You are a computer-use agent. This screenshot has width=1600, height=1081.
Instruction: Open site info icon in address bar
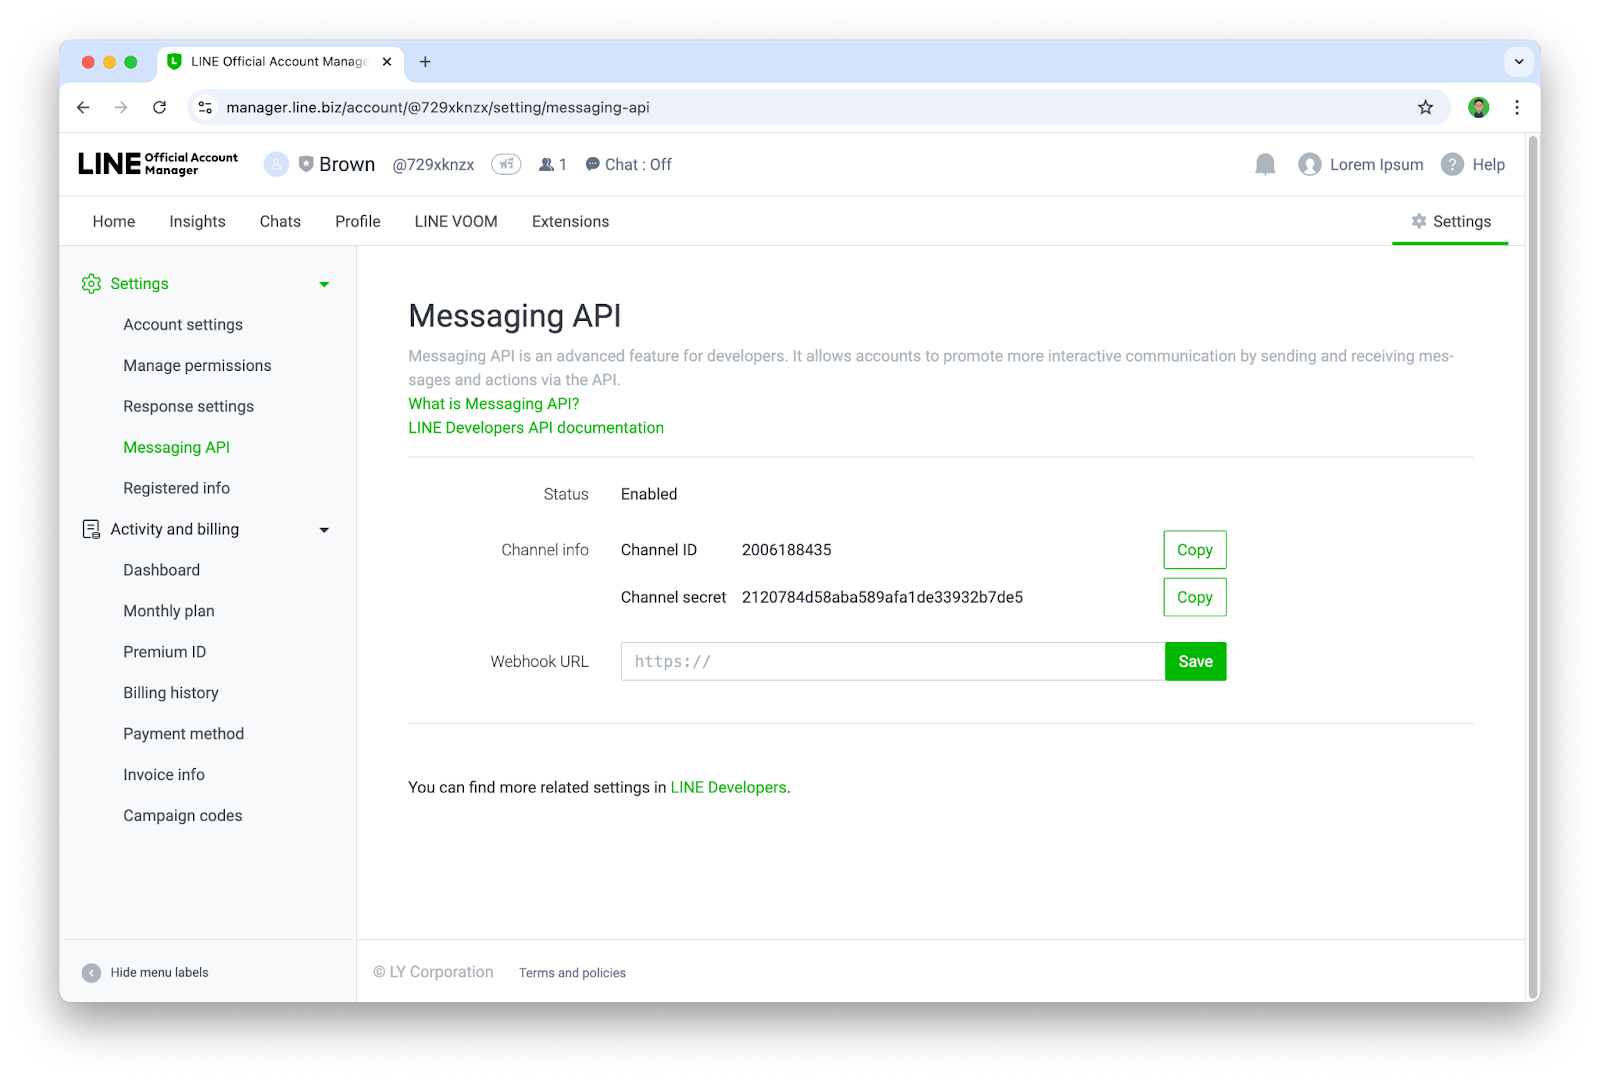205,107
